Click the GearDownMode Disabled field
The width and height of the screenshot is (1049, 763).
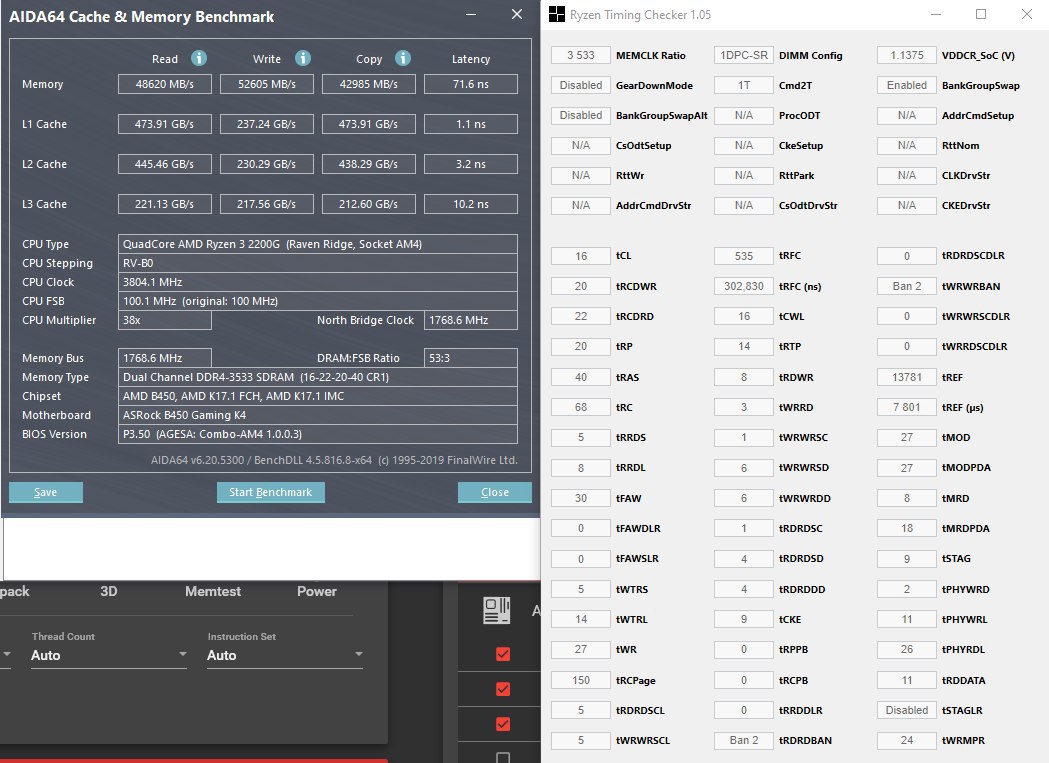coord(581,85)
